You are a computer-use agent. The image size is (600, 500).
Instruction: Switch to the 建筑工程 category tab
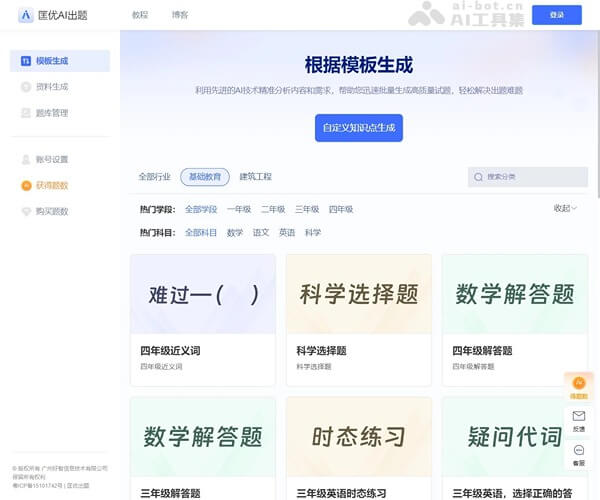click(x=255, y=177)
